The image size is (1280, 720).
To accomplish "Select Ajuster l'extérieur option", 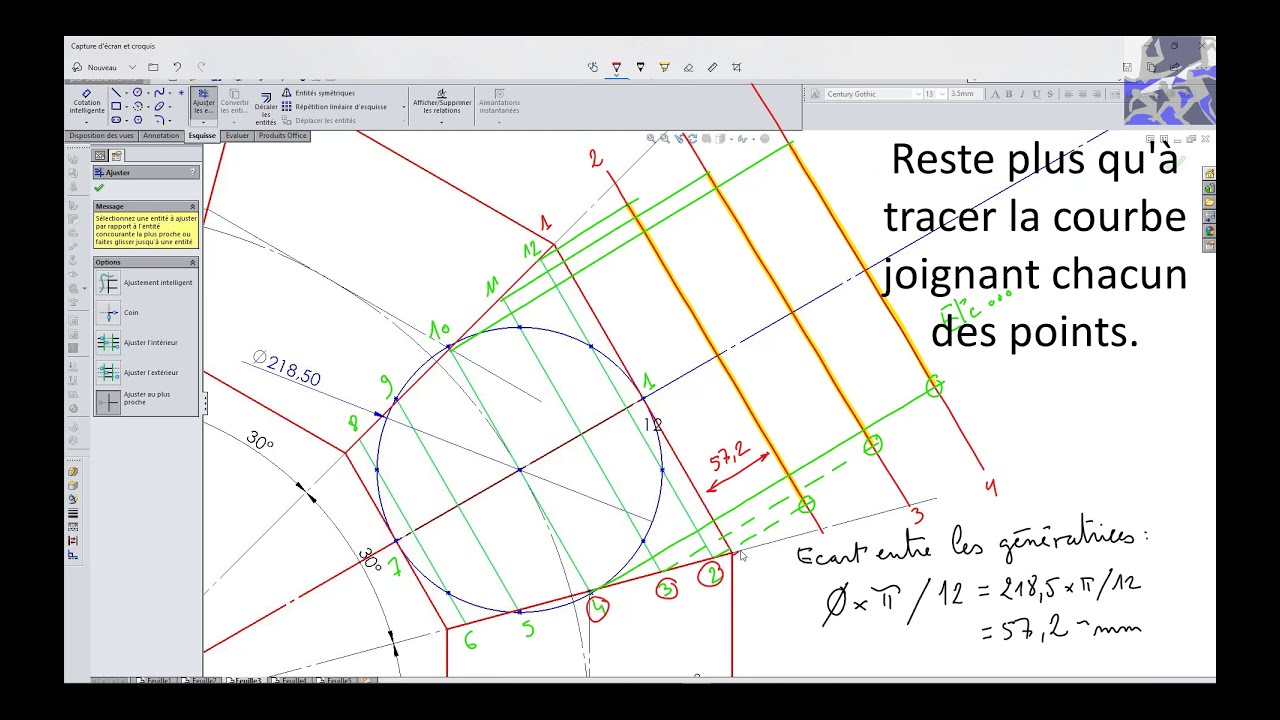I will (x=139, y=373).
